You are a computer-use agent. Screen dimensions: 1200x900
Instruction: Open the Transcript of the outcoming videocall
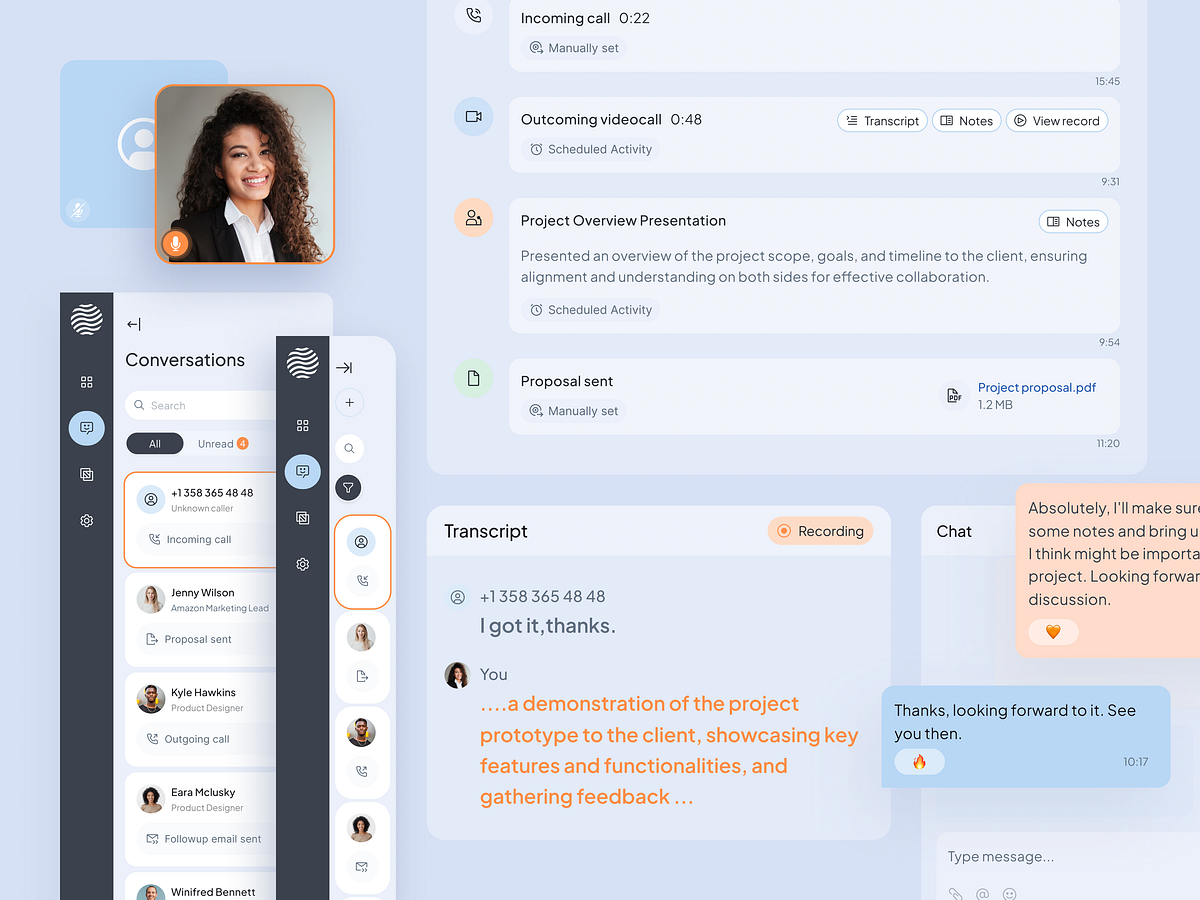[882, 120]
